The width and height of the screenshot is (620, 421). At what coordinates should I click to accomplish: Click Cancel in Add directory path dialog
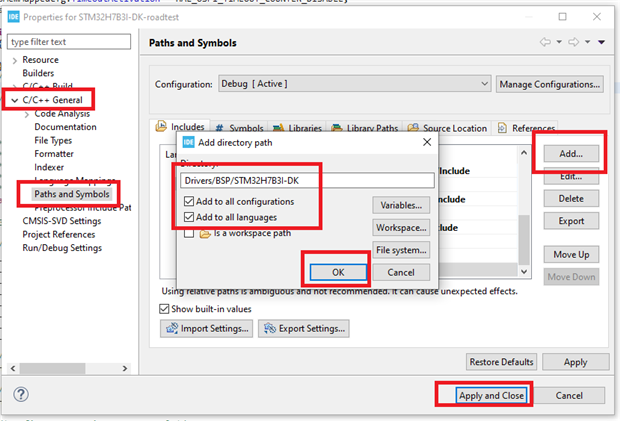(x=401, y=272)
